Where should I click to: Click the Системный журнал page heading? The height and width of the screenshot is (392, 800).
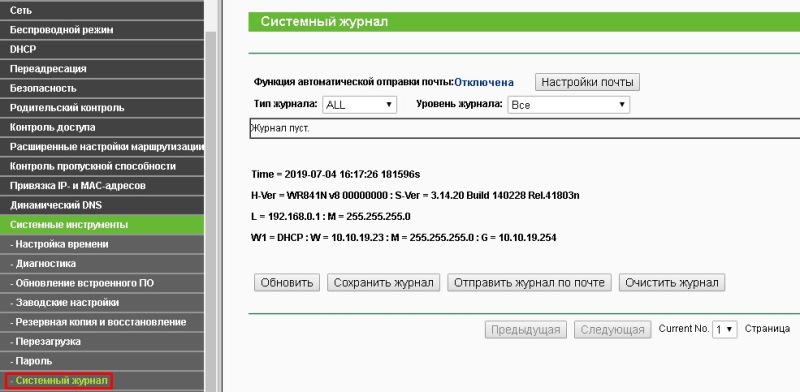(x=324, y=22)
